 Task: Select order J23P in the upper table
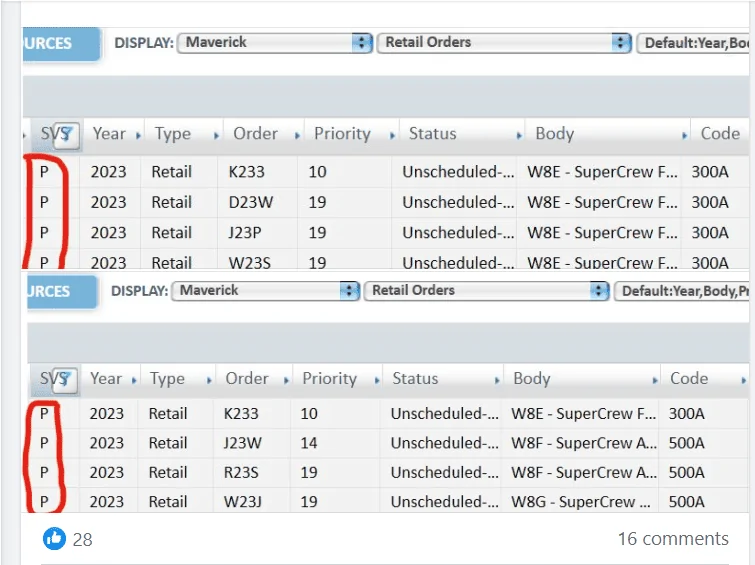[245, 233]
